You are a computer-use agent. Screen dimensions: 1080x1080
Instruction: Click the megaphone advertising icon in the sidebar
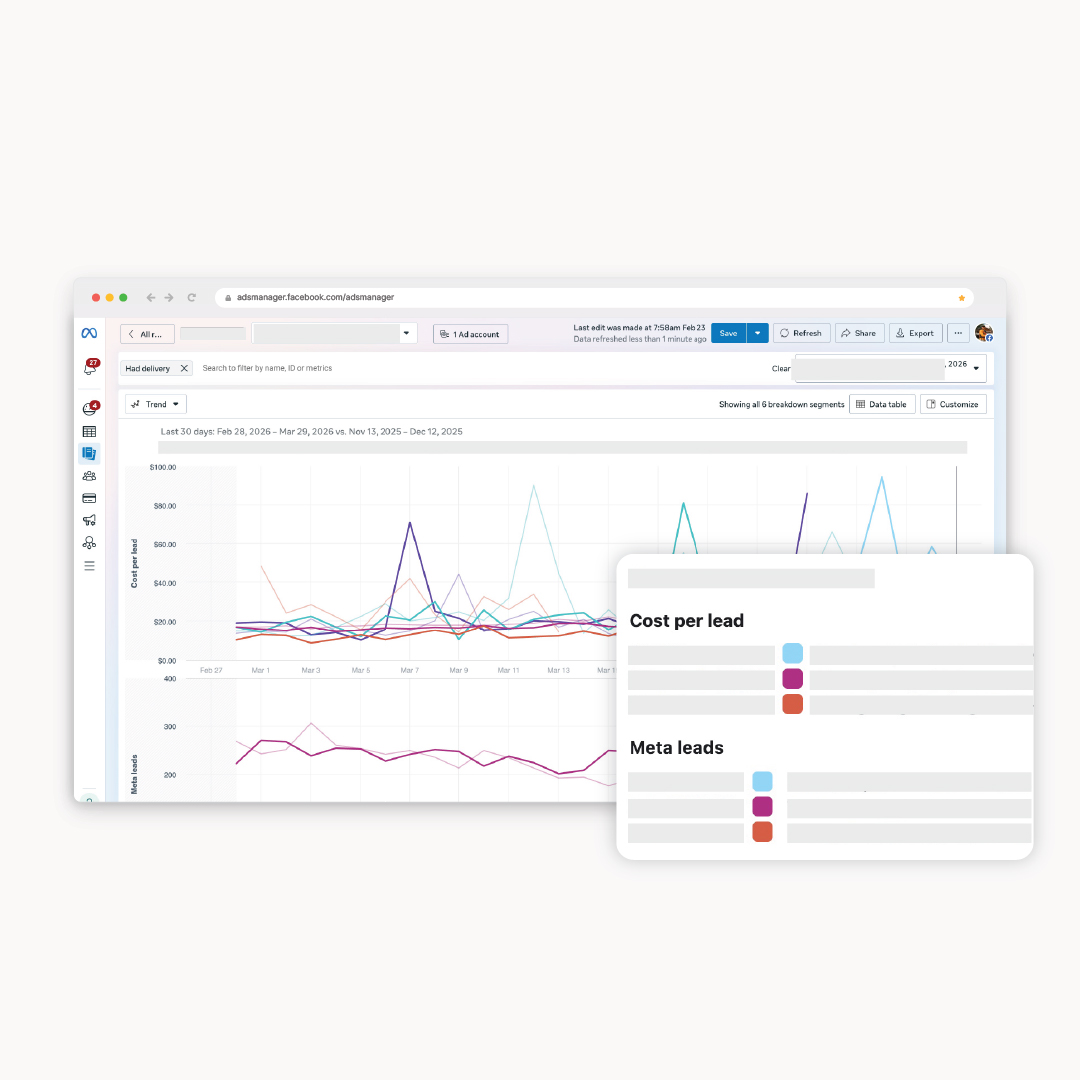89,520
